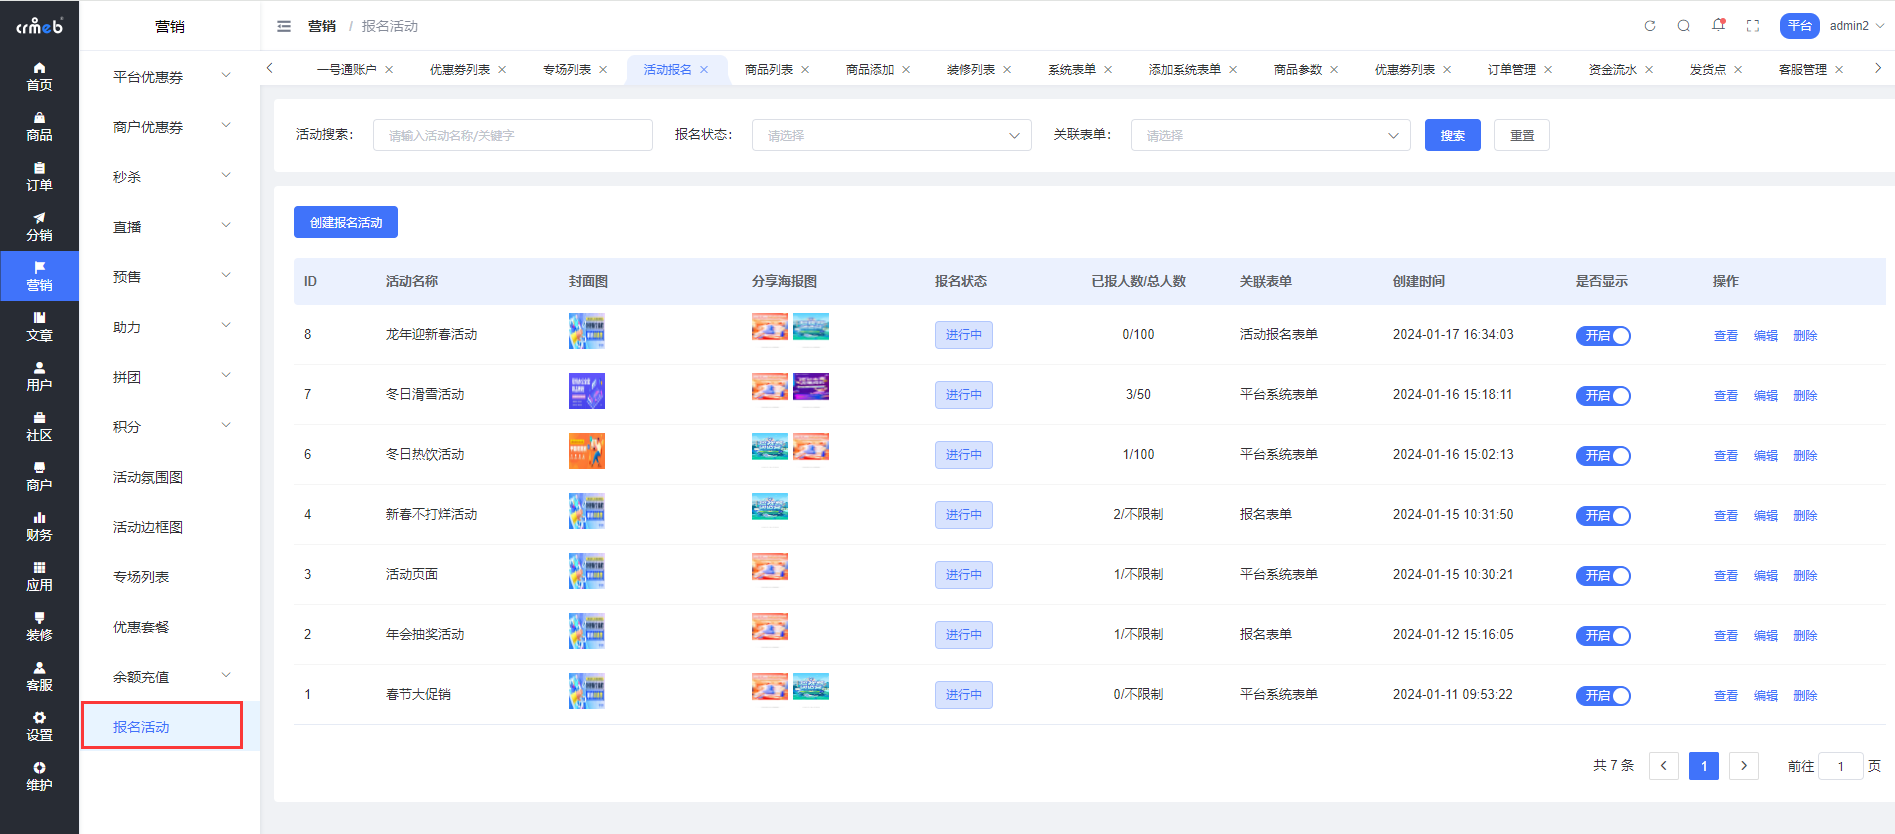Viewport: 1895px width, 834px height.
Task: Open the 客服 customer service section
Action: pyautogui.click(x=39, y=676)
